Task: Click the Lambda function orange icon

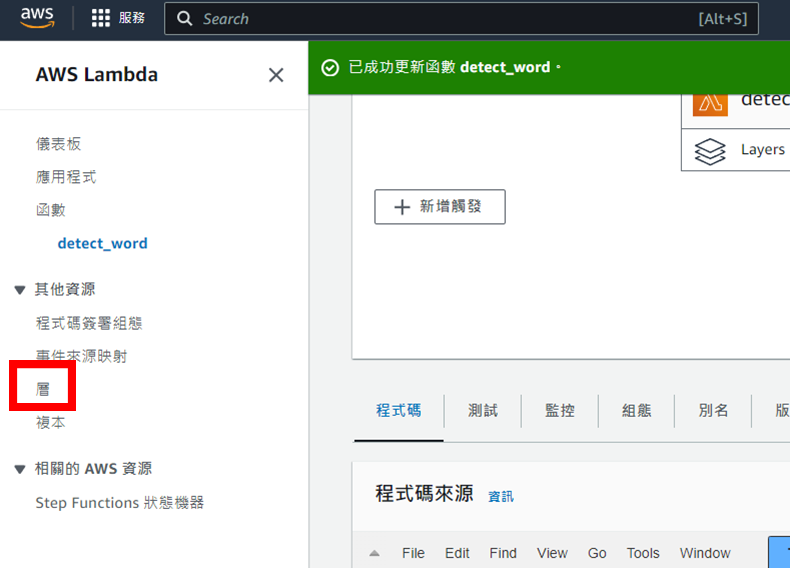Action: [710, 104]
